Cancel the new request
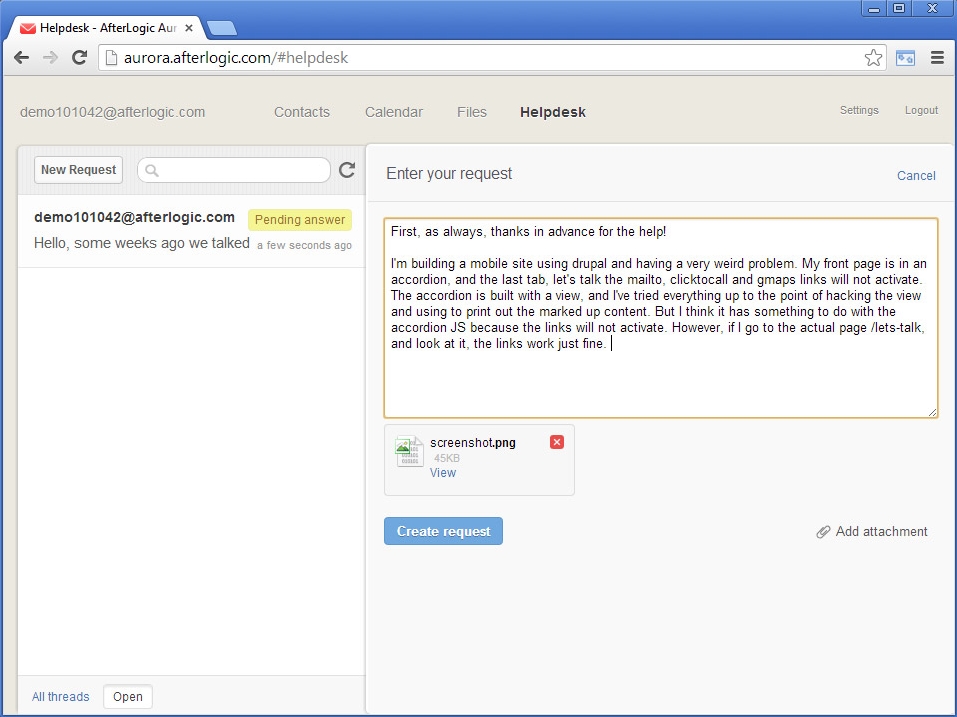Screen dimensions: 957x717 pyautogui.click(x=915, y=176)
